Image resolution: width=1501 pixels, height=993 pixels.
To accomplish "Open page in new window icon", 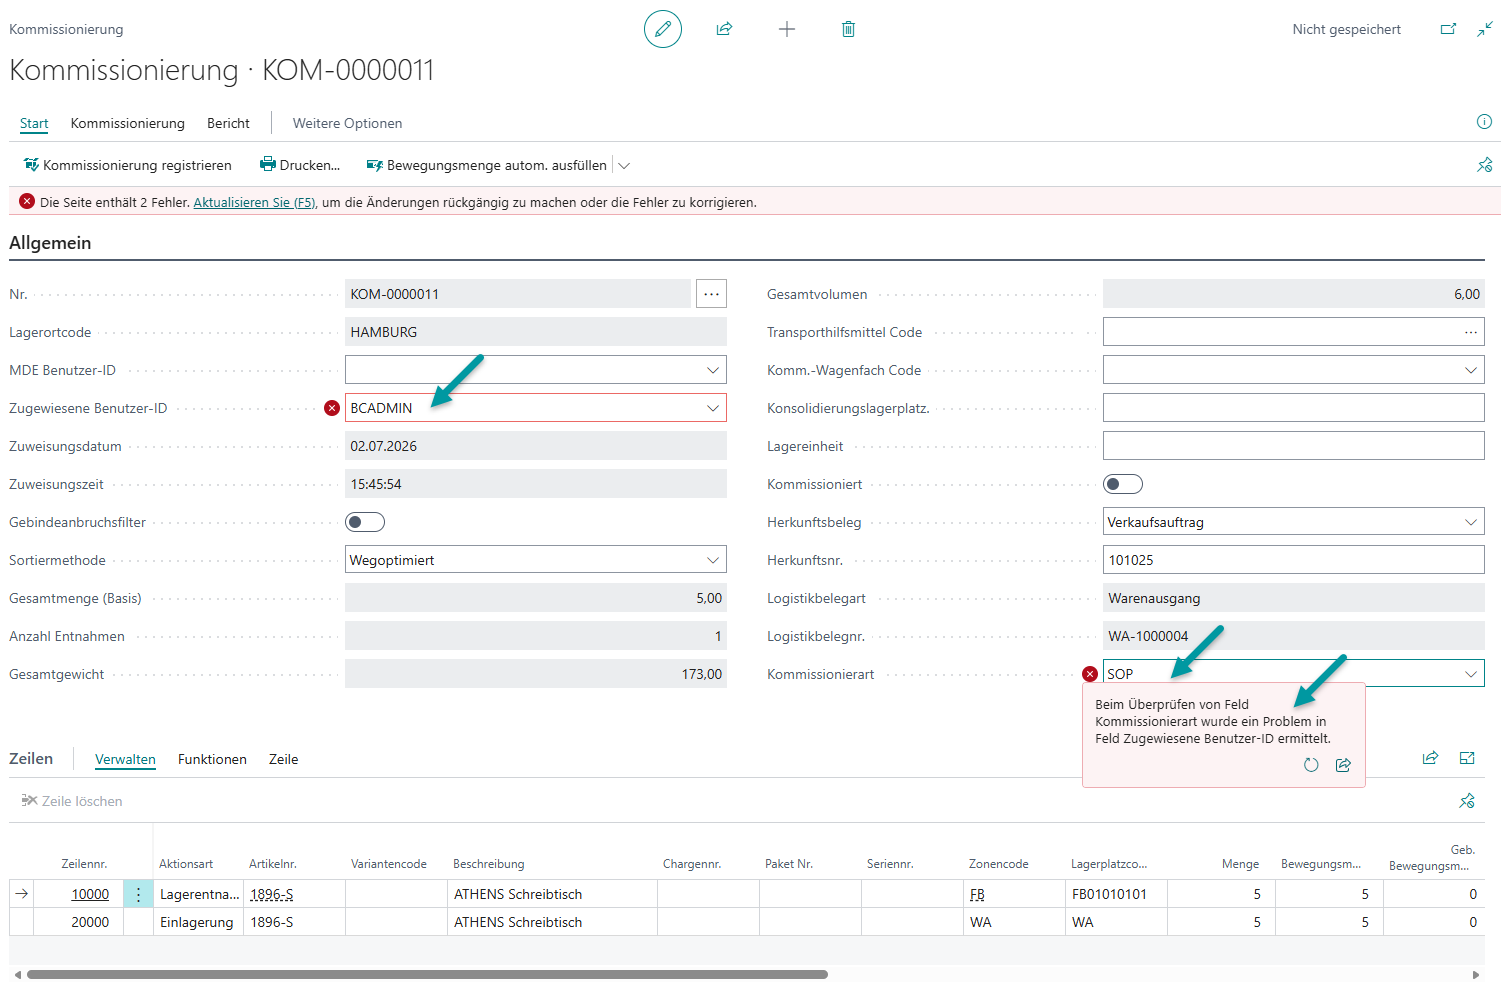I will [x=1448, y=29].
